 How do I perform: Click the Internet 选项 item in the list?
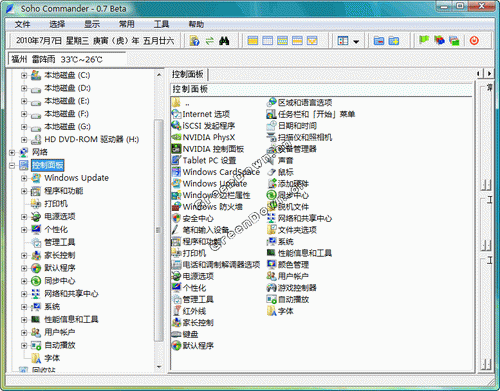point(201,114)
